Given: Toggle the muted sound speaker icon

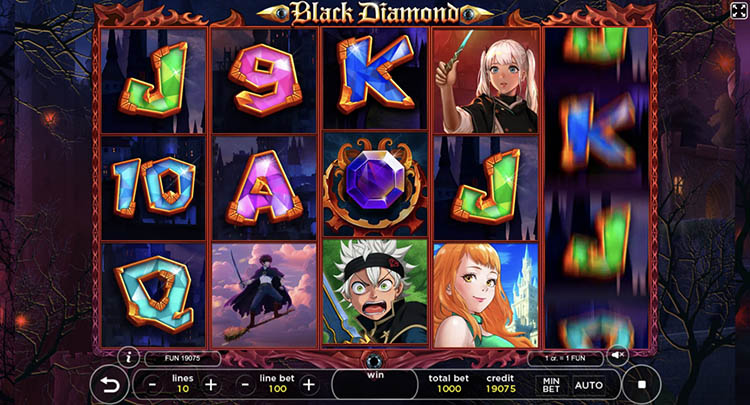Looking at the screenshot, I should tap(618, 355).
